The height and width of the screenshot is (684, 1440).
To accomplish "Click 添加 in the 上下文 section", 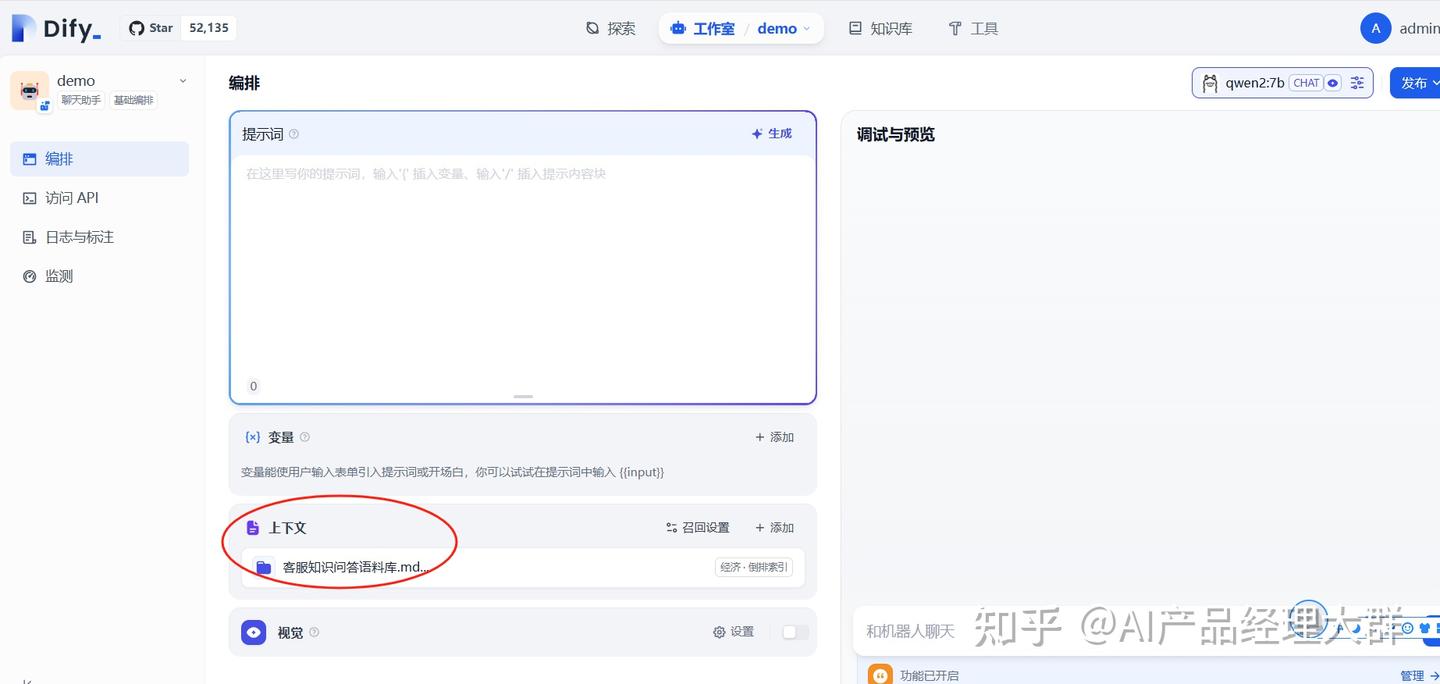I will (x=775, y=527).
